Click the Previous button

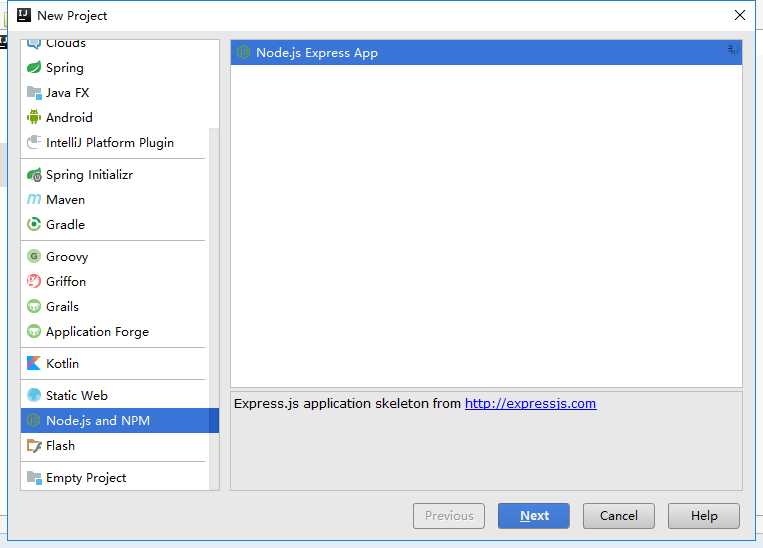pos(449,516)
